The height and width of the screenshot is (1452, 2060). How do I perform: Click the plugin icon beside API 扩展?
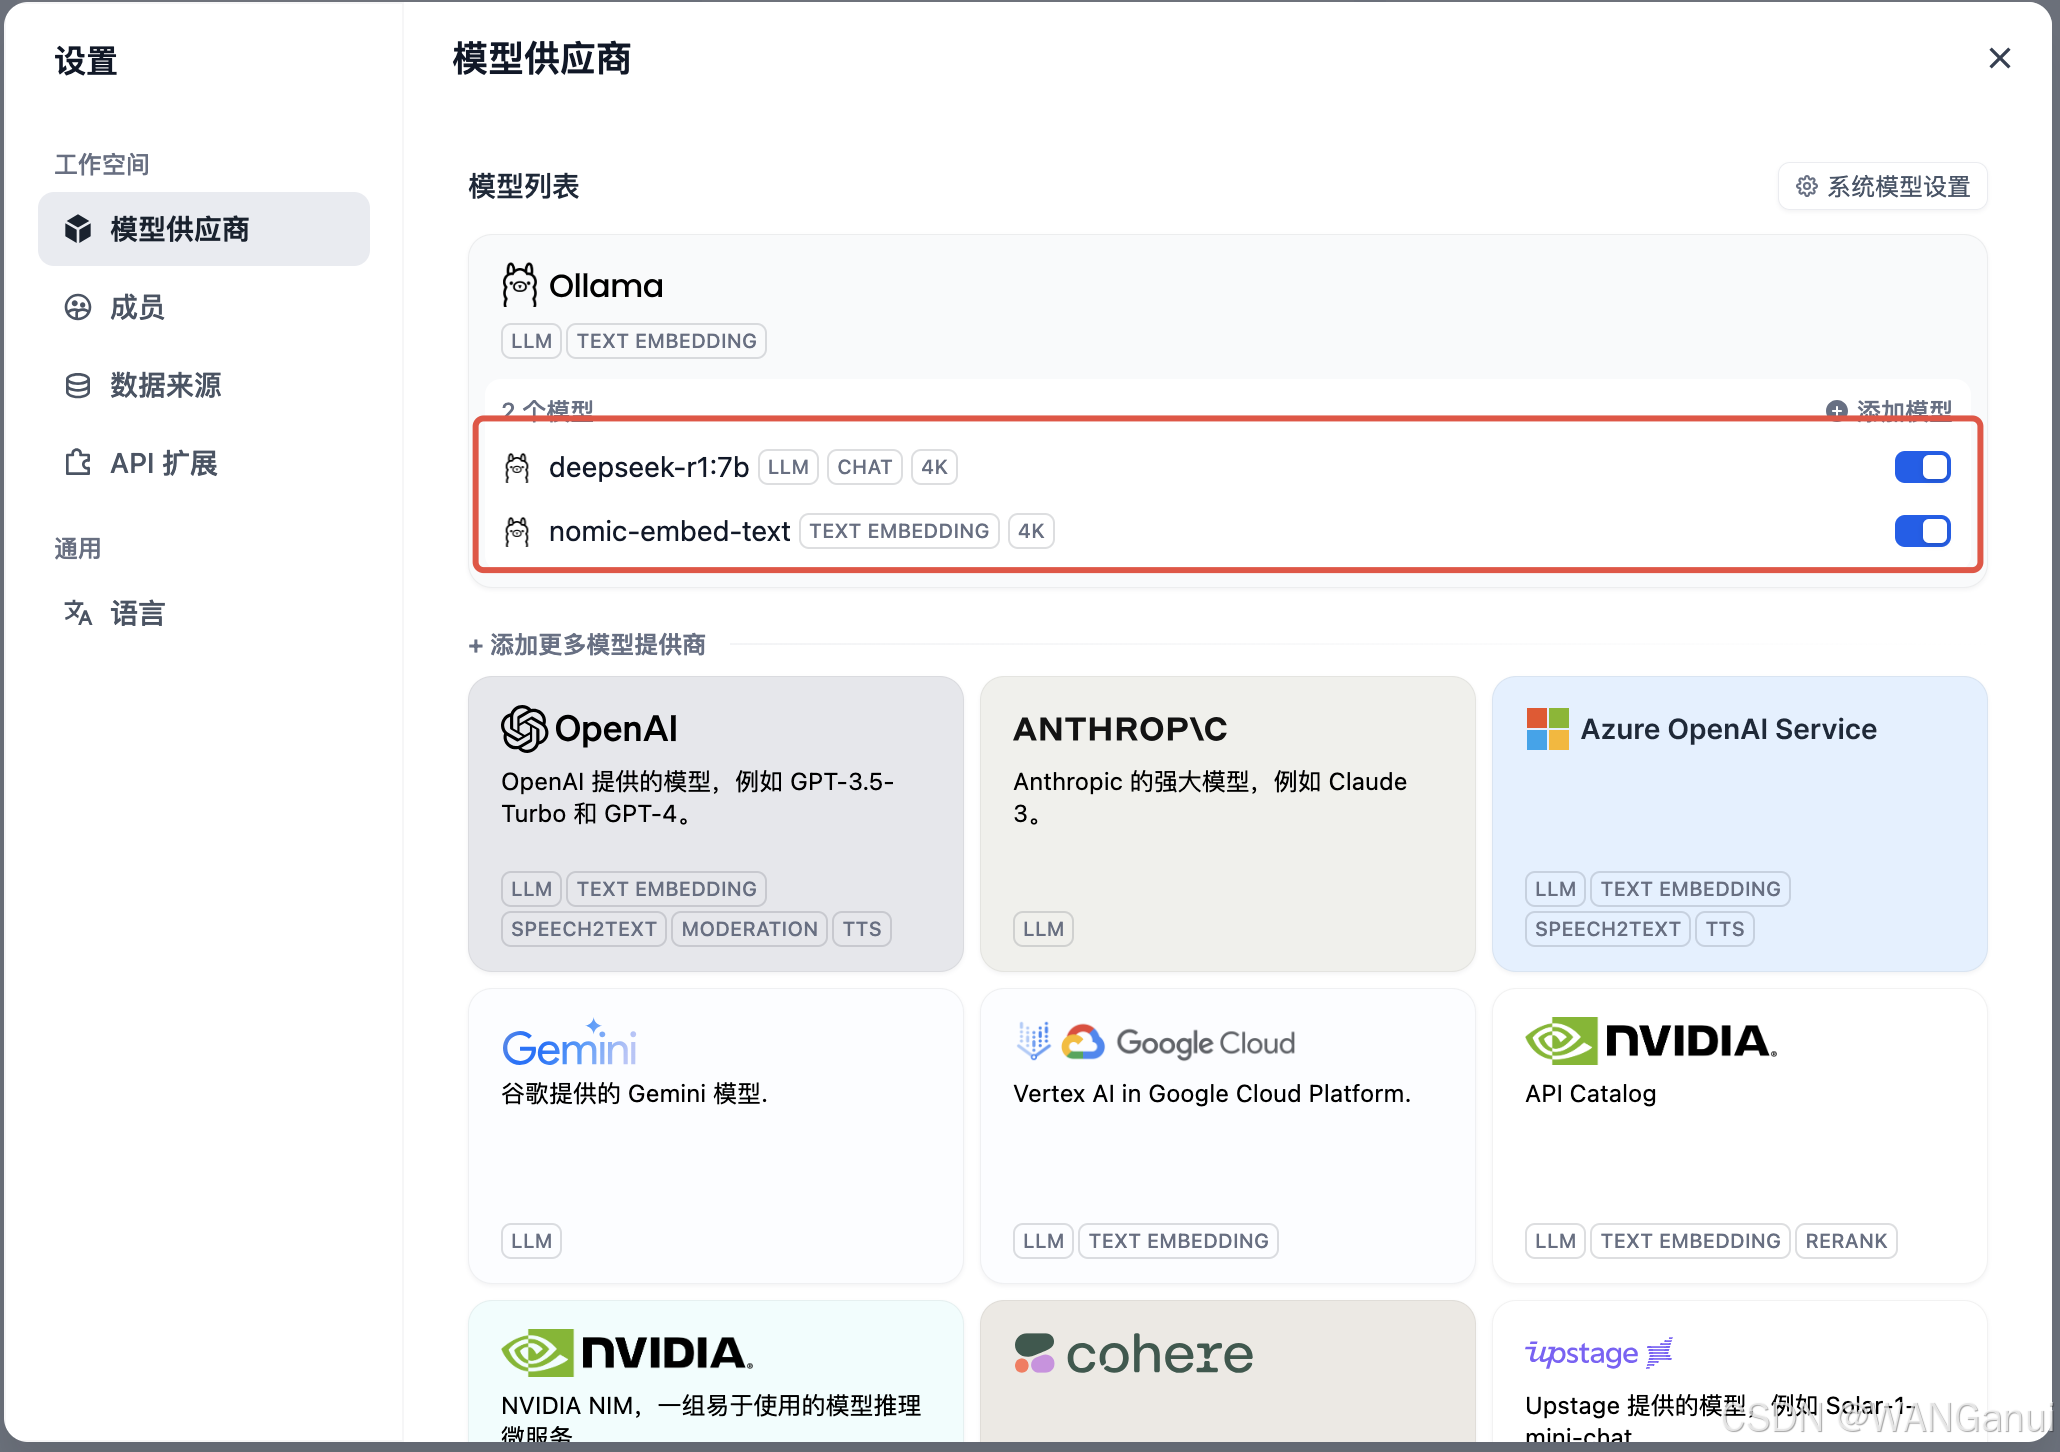coord(78,463)
